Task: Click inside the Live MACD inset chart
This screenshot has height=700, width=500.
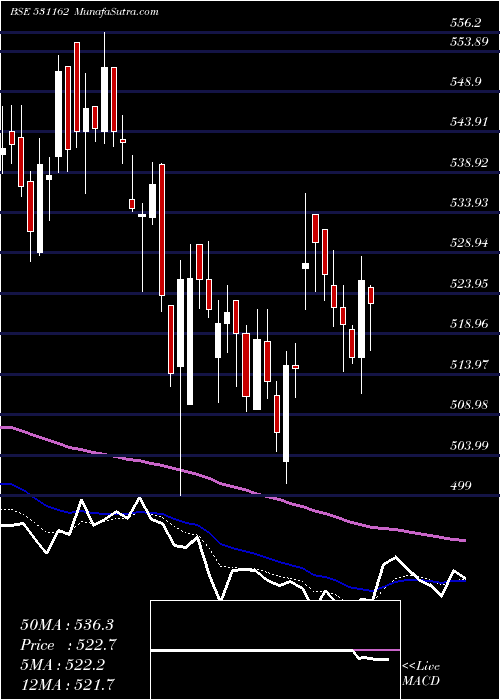Action: point(275,650)
